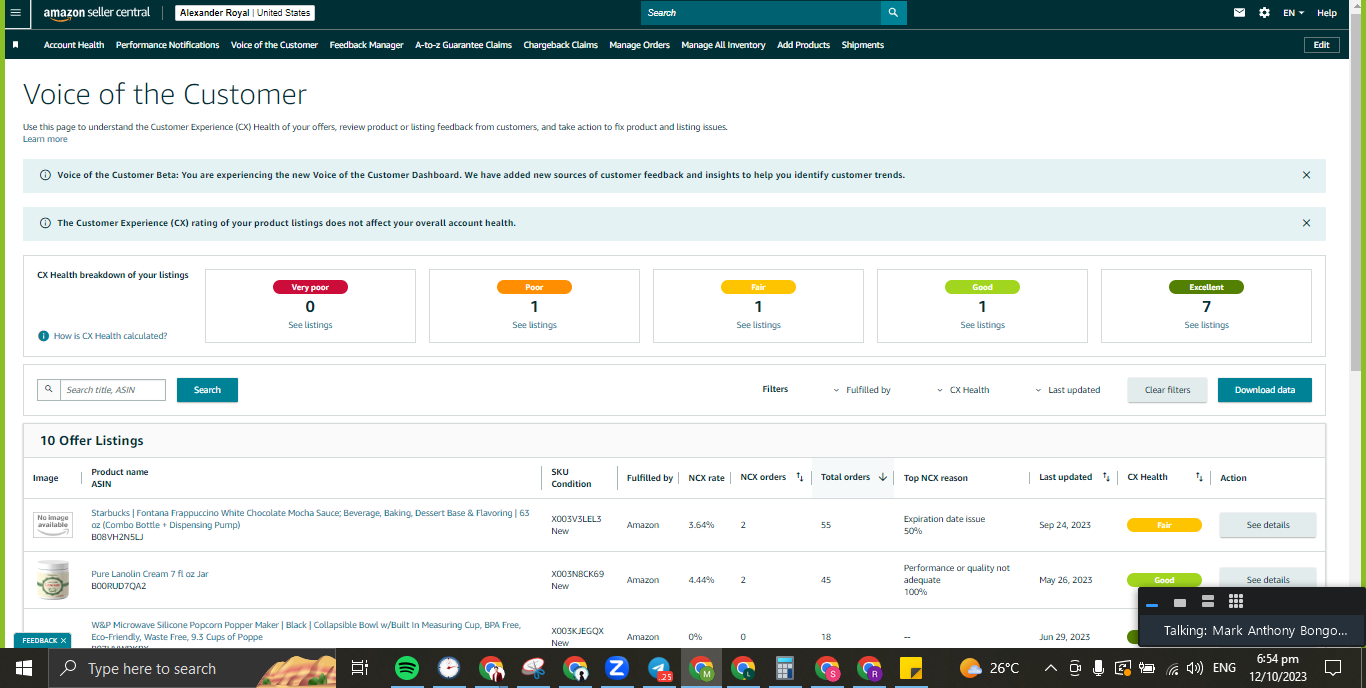The image size is (1366, 688).
Task: Click the yellow Fair badge in Starbucks row
Action: pyautogui.click(x=1164, y=525)
